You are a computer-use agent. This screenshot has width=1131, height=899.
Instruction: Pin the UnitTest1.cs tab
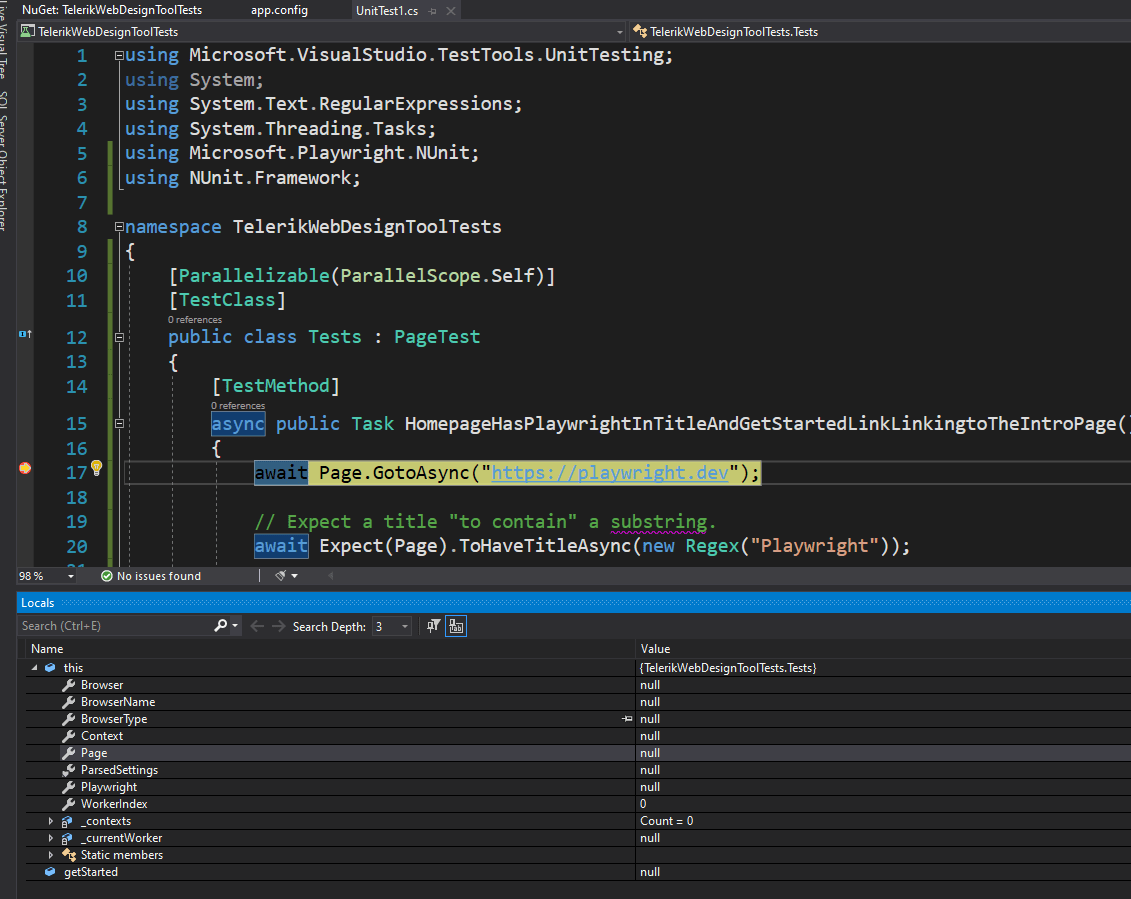pyautogui.click(x=433, y=11)
